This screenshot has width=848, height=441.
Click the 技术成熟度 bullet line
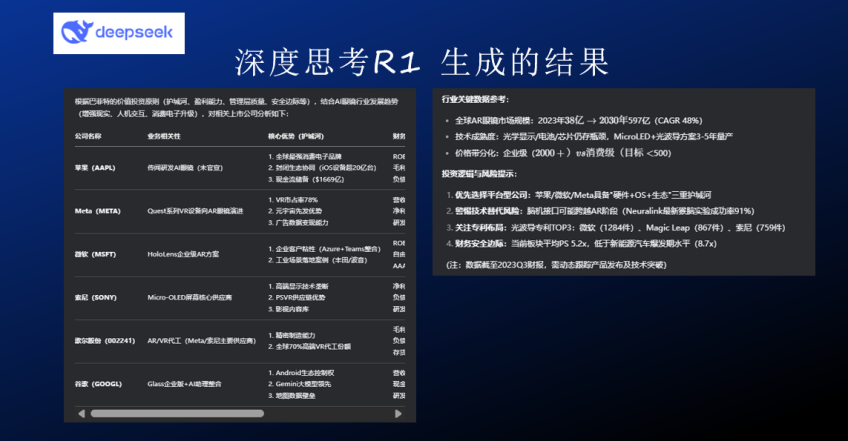pyautogui.click(x=594, y=136)
